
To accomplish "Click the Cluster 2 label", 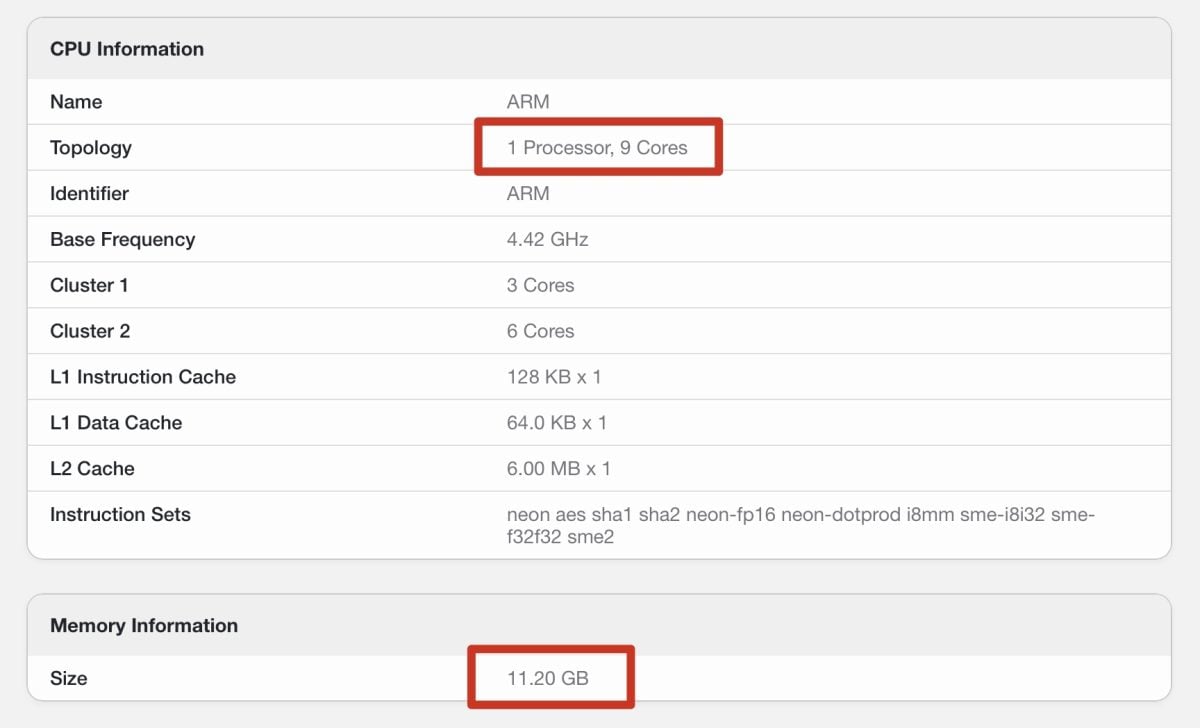I will tap(90, 332).
